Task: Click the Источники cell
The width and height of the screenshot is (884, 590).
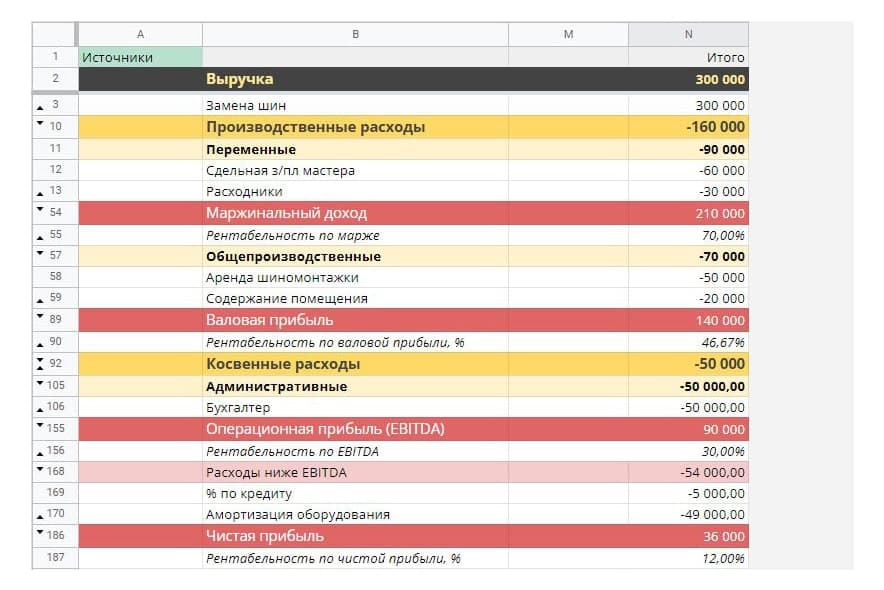Action: coord(140,57)
